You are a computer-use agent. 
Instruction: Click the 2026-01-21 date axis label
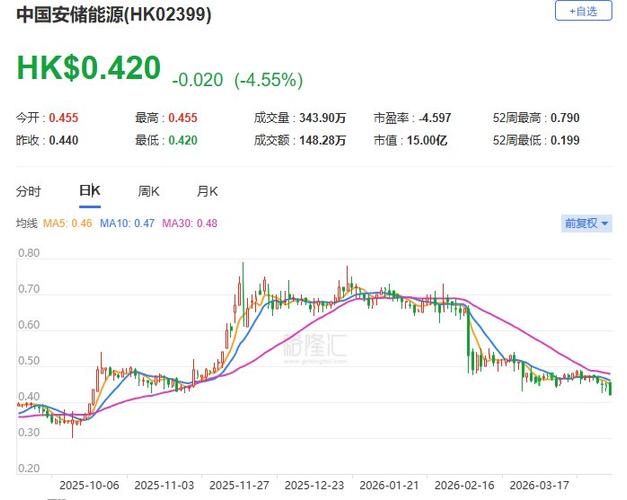[389, 485]
